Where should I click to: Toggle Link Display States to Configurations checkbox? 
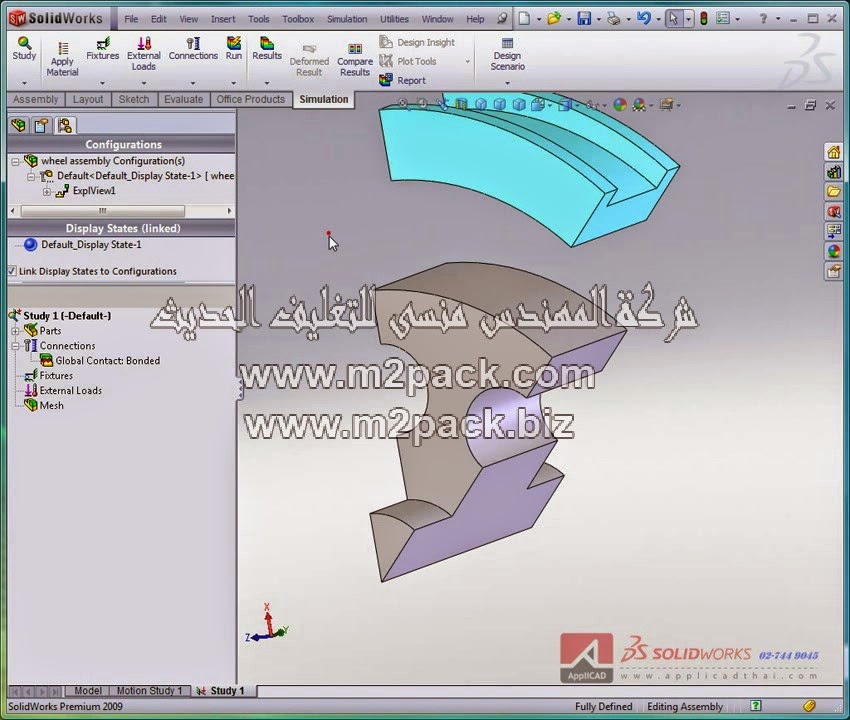pos(12,271)
